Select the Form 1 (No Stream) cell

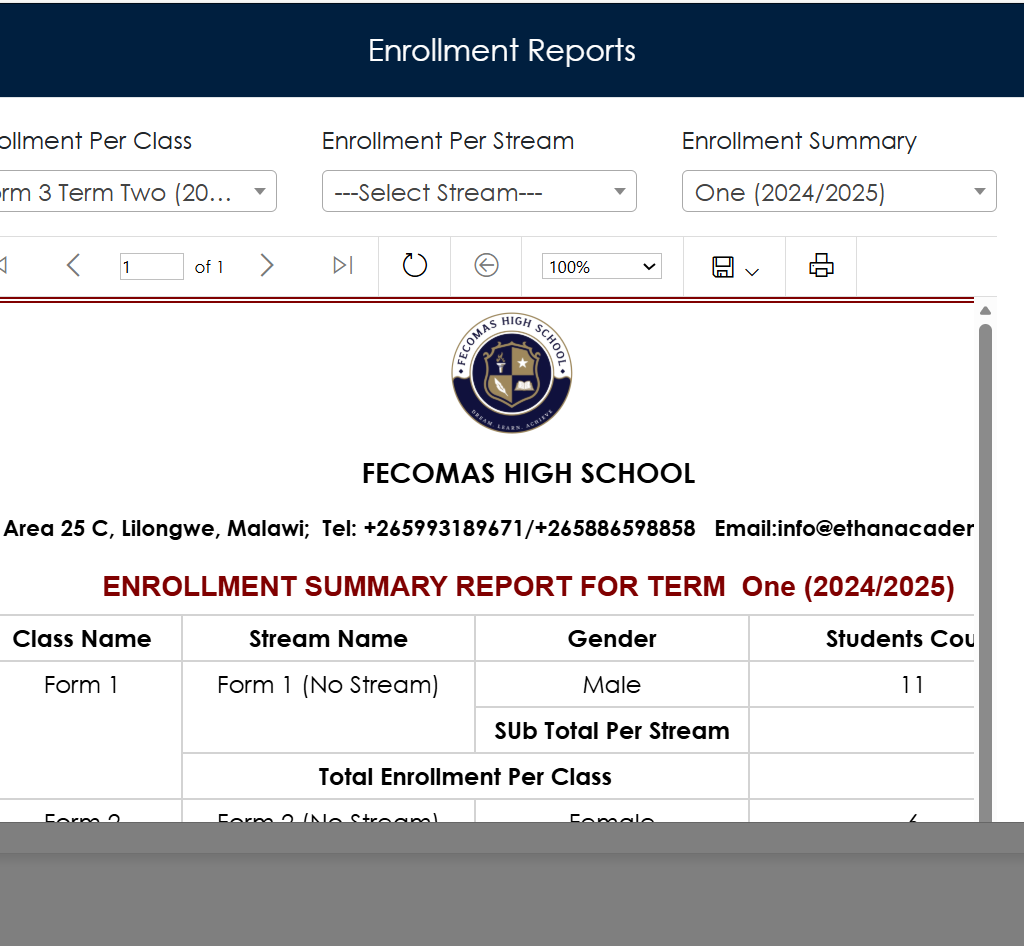328,685
